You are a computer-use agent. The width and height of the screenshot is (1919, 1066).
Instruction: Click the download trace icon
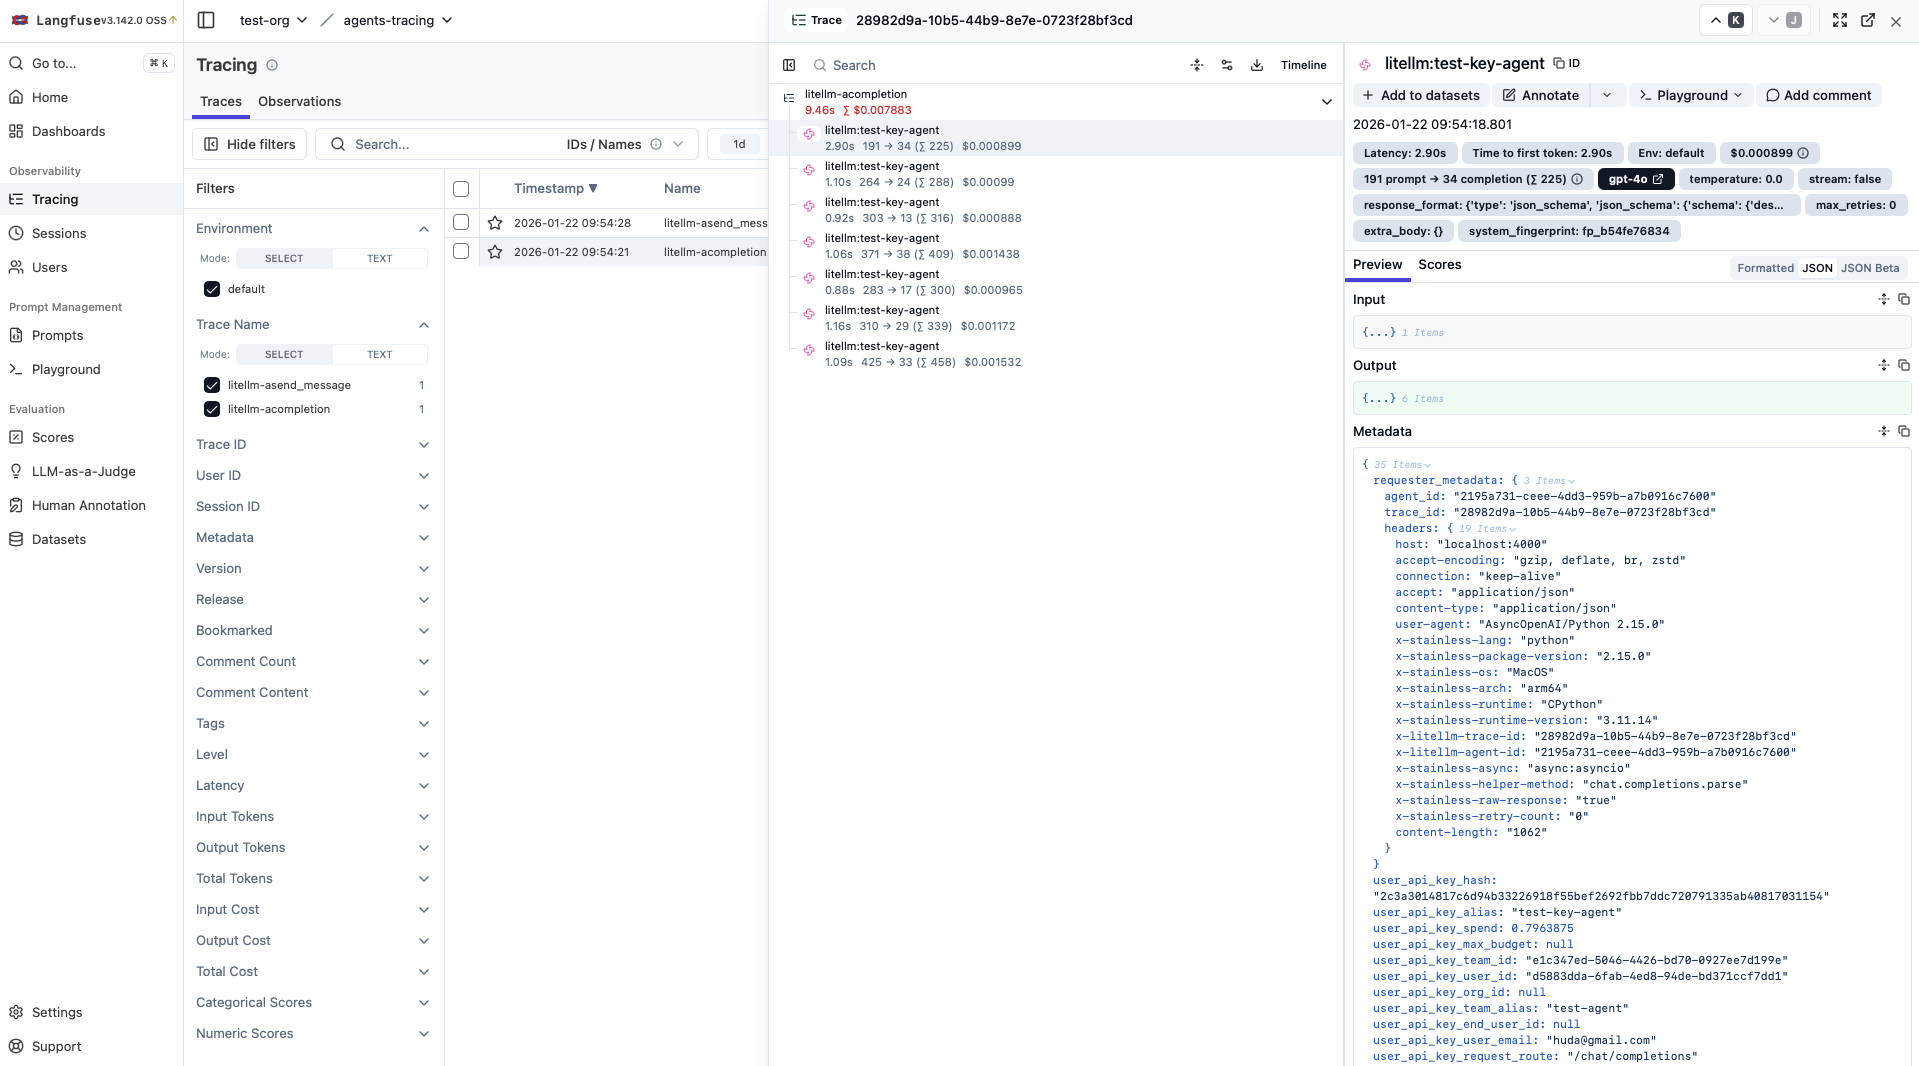point(1257,65)
